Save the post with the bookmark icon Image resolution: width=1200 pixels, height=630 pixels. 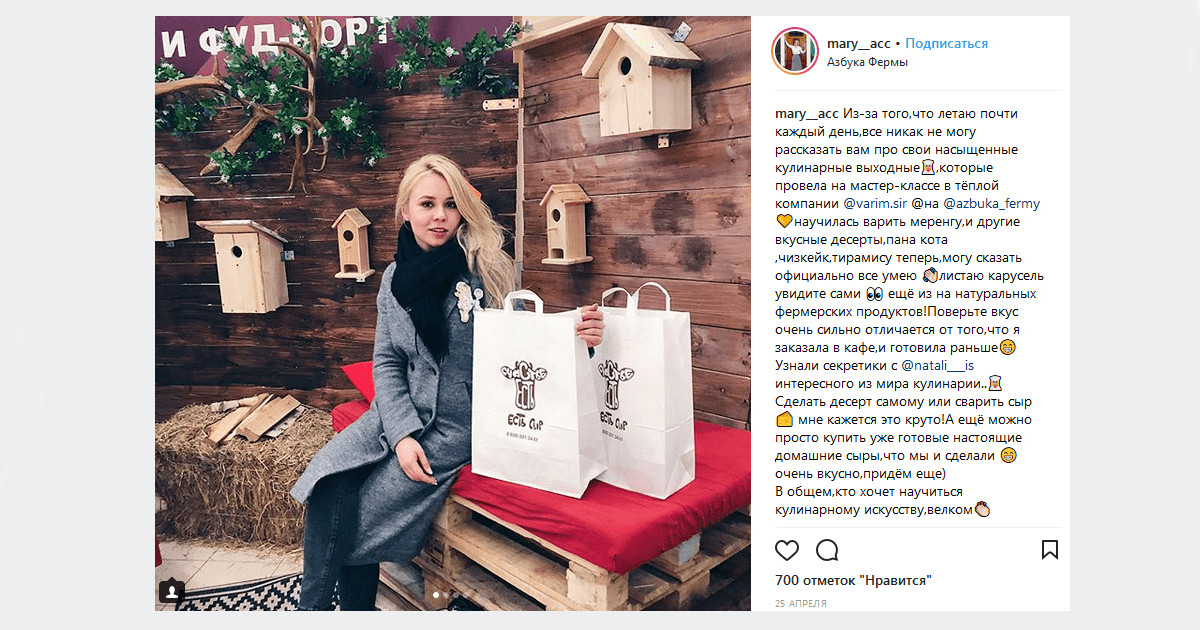[1050, 550]
